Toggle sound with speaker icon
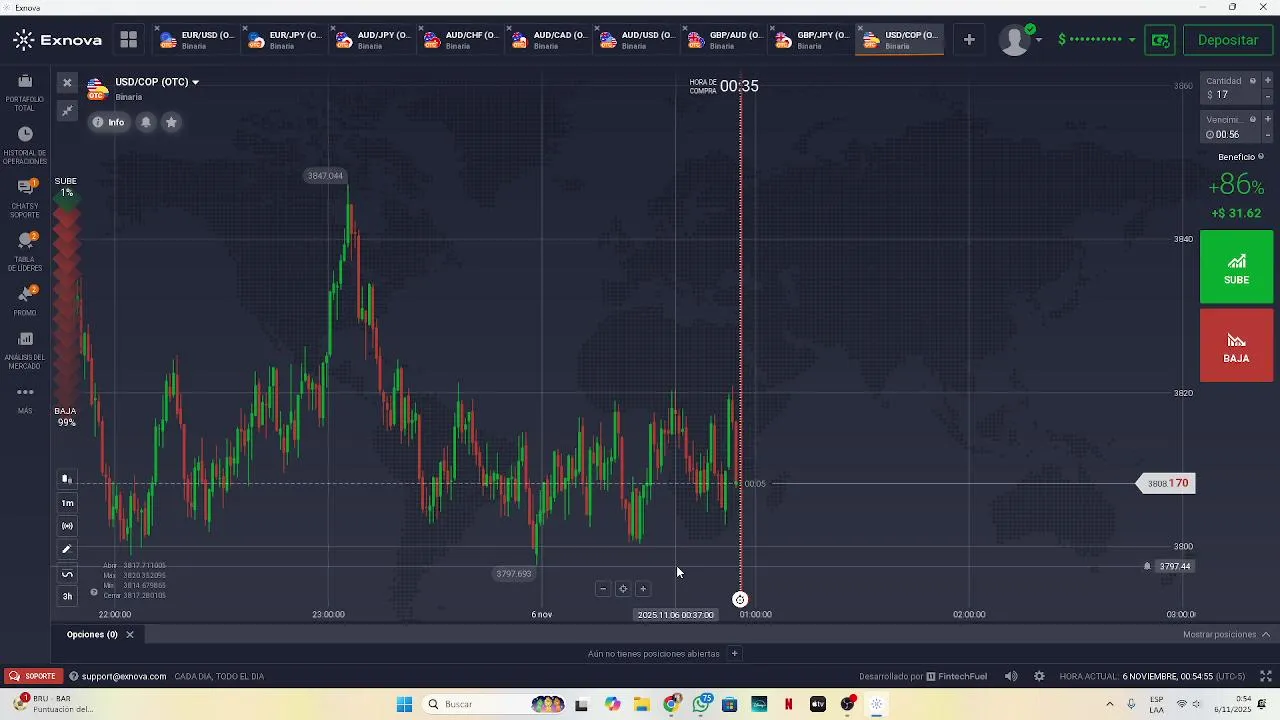Screen dimensions: 1280x720 [1011, 676]
